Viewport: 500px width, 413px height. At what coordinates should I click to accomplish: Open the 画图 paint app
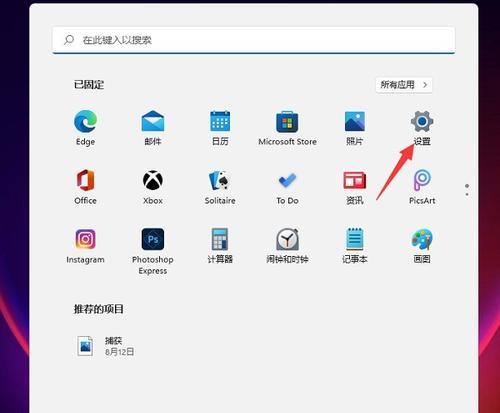[x=422, y=246]
